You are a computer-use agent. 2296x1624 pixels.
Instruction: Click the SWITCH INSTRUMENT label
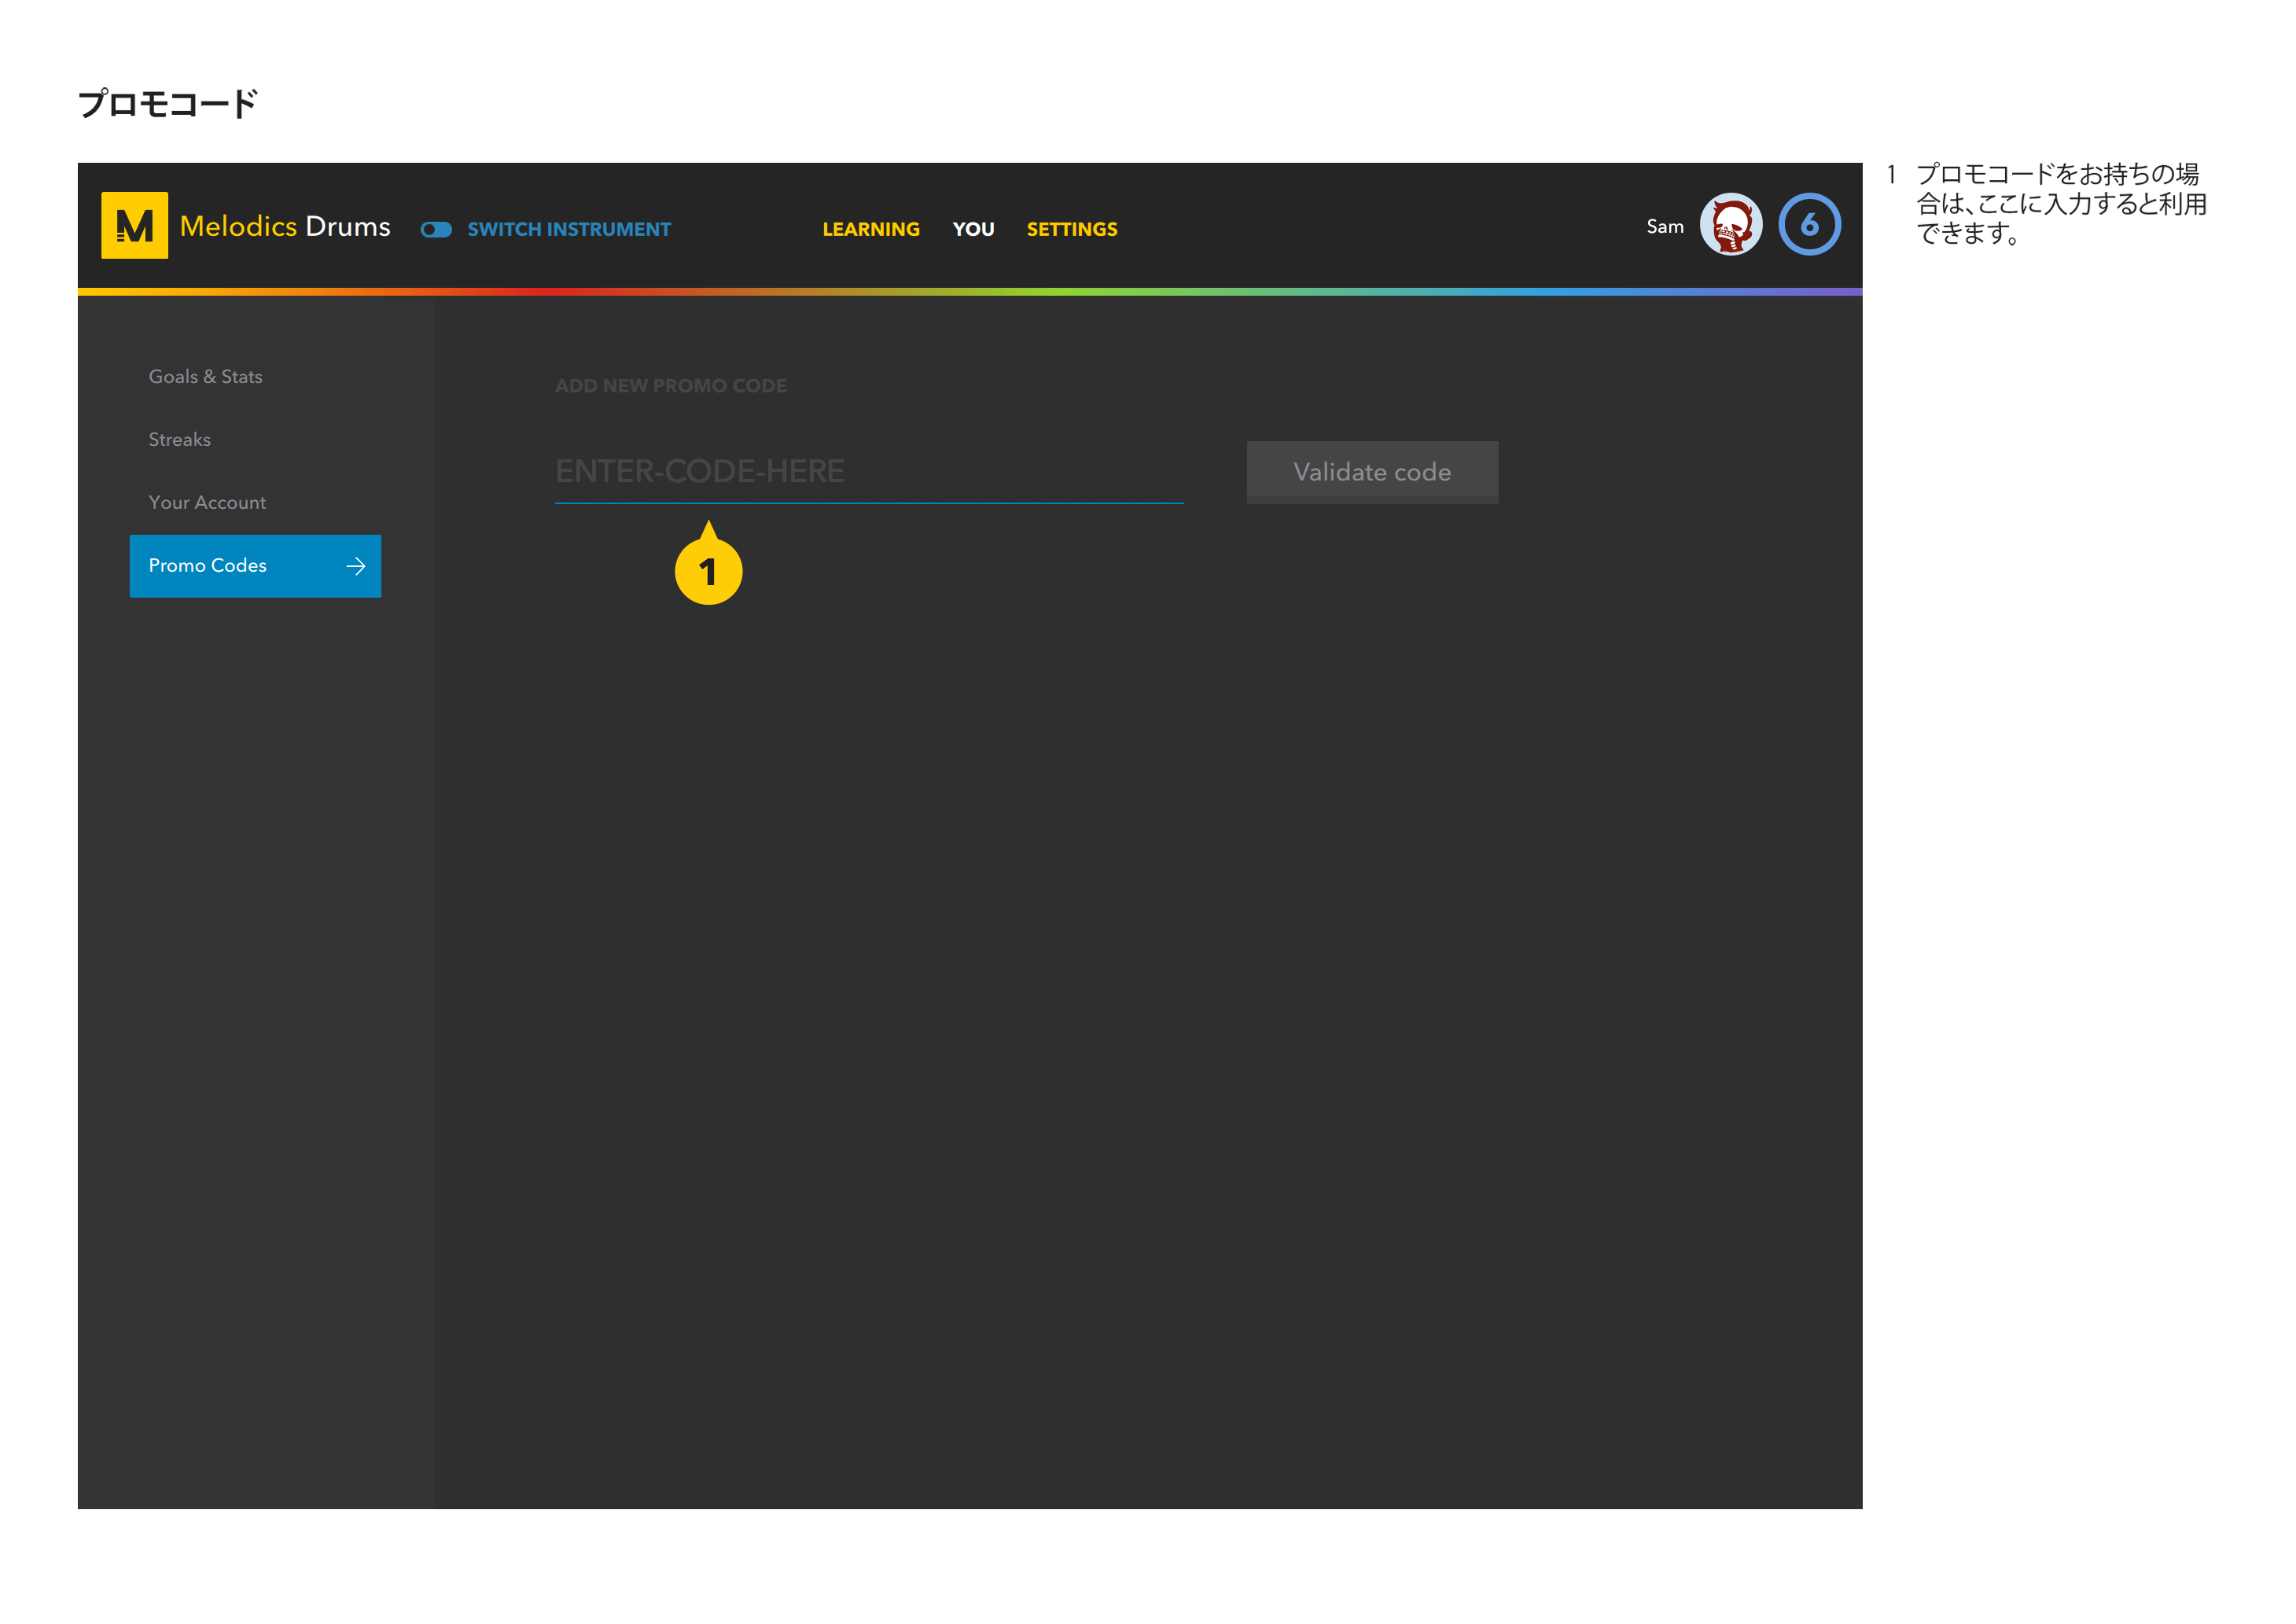point(569,229)
